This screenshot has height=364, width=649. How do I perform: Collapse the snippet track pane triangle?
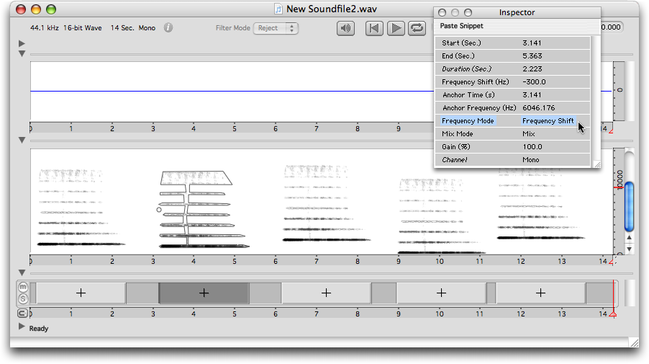(x=22, y=273)
